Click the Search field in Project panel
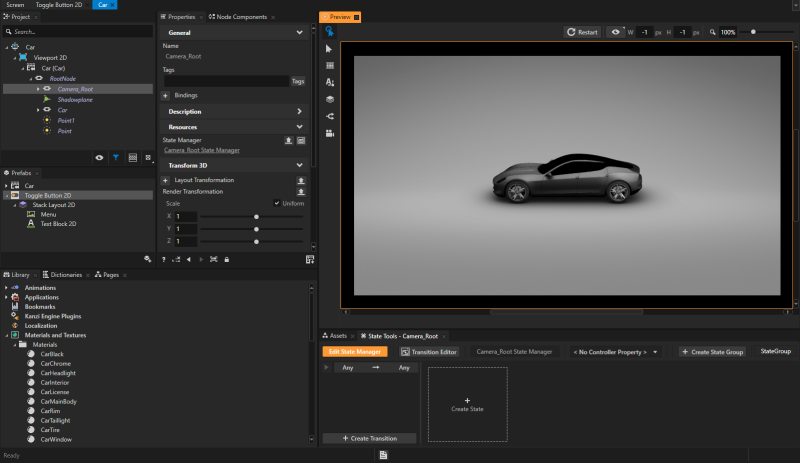 pos(80,32)
